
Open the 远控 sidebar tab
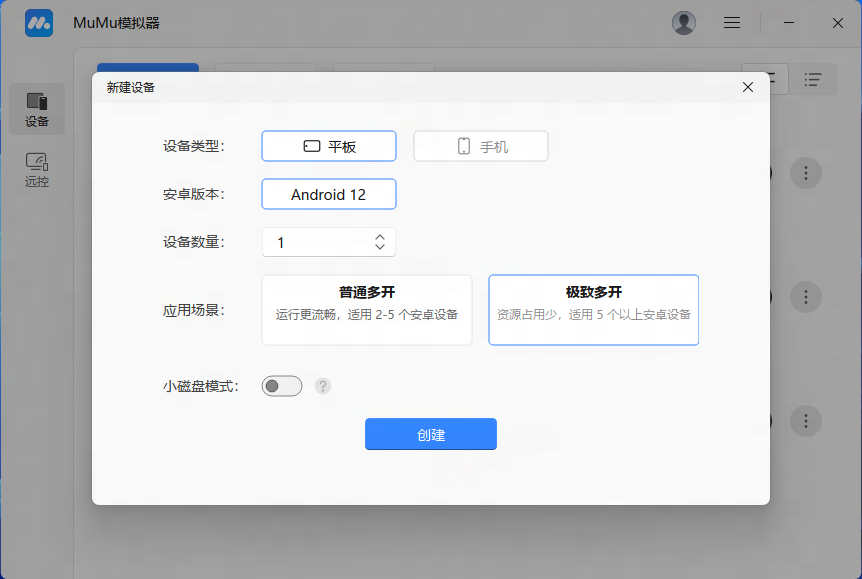pos(37,170)
